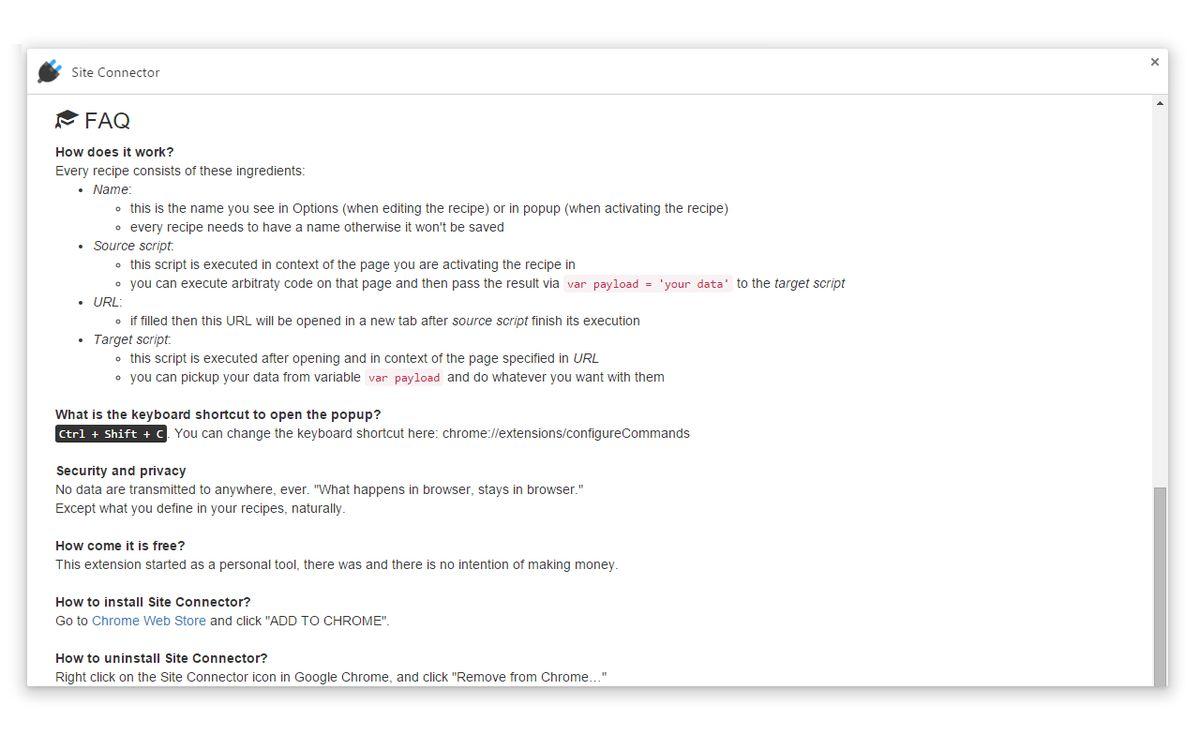The width and height of the screenshot is (1200, 750).
Task: Click the Ctrl + Shift + C shortcut badge
Action: (111, 434)
